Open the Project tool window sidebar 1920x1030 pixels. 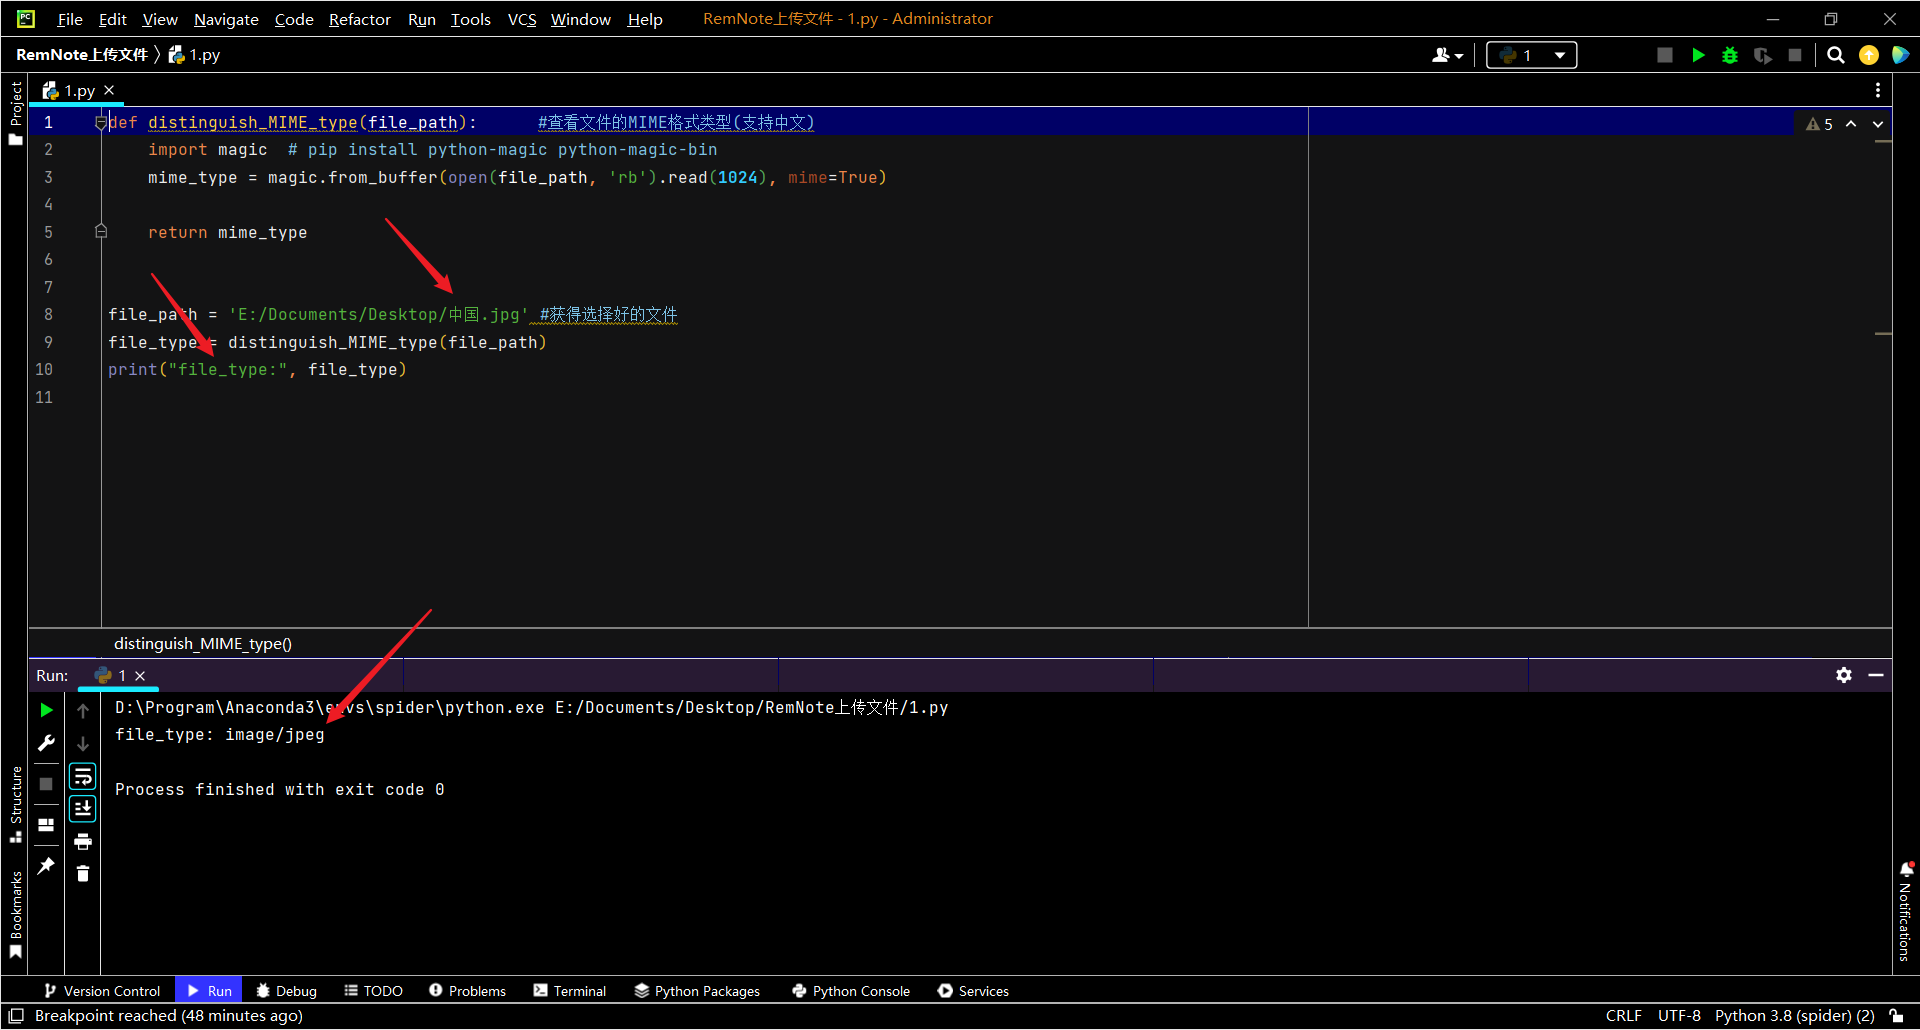click(15, 114)
